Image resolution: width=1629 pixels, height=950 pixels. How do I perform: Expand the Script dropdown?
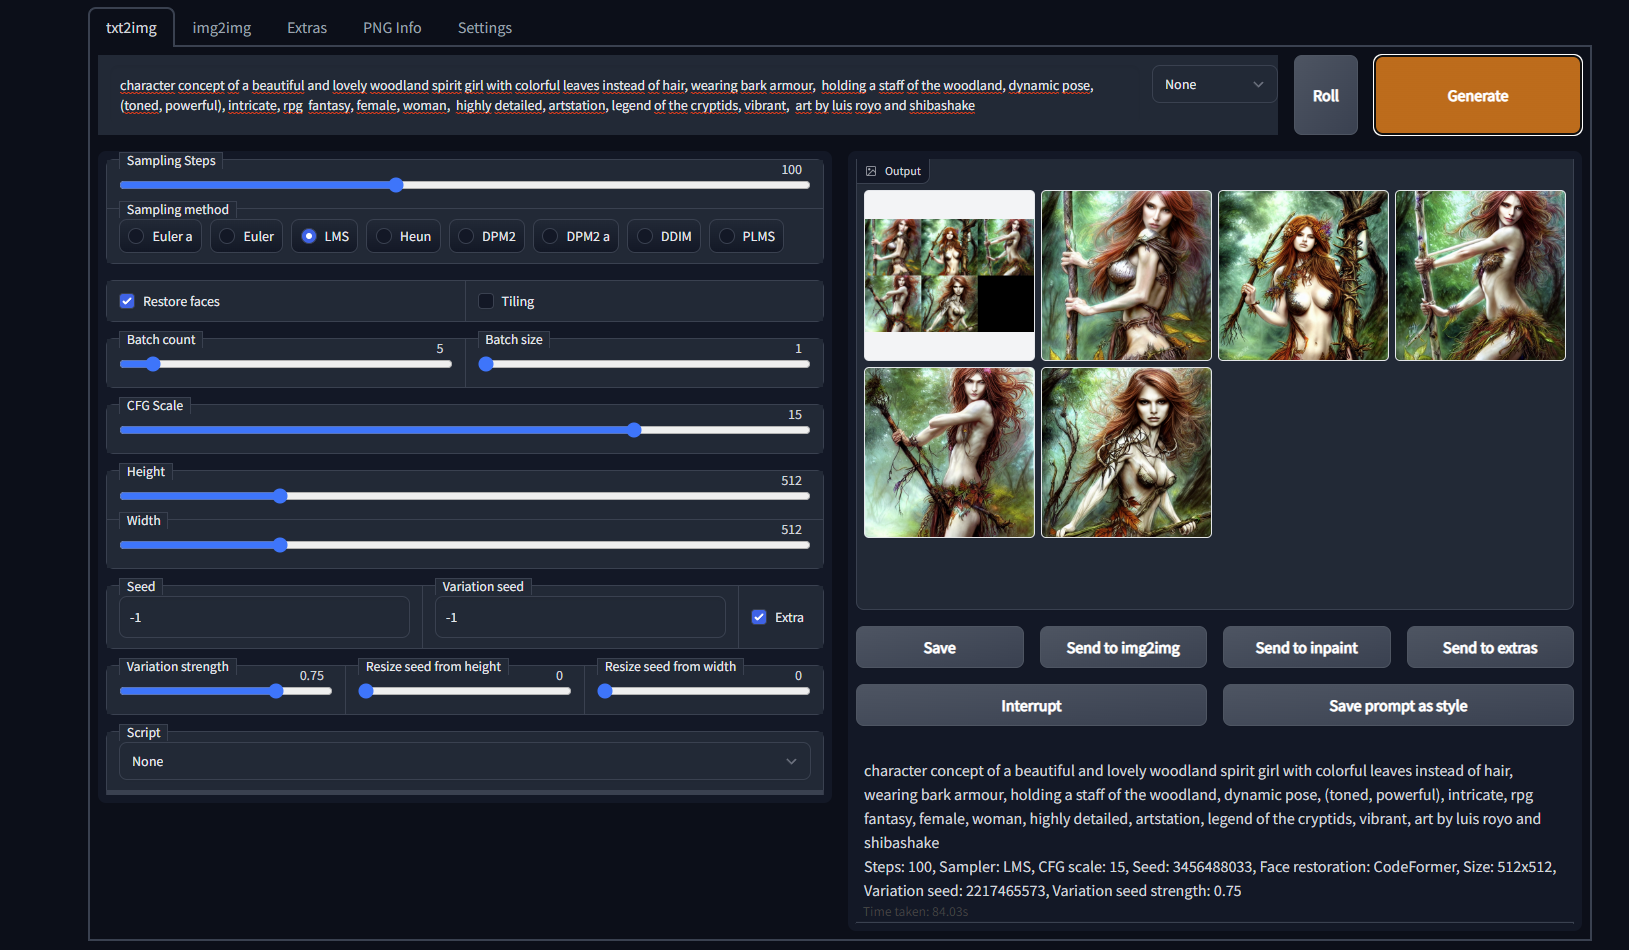(x=464, y=761)
